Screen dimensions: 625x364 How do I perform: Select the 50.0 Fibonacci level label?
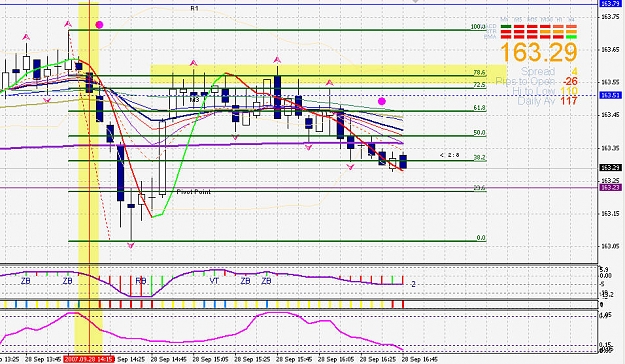pos(479,133)
